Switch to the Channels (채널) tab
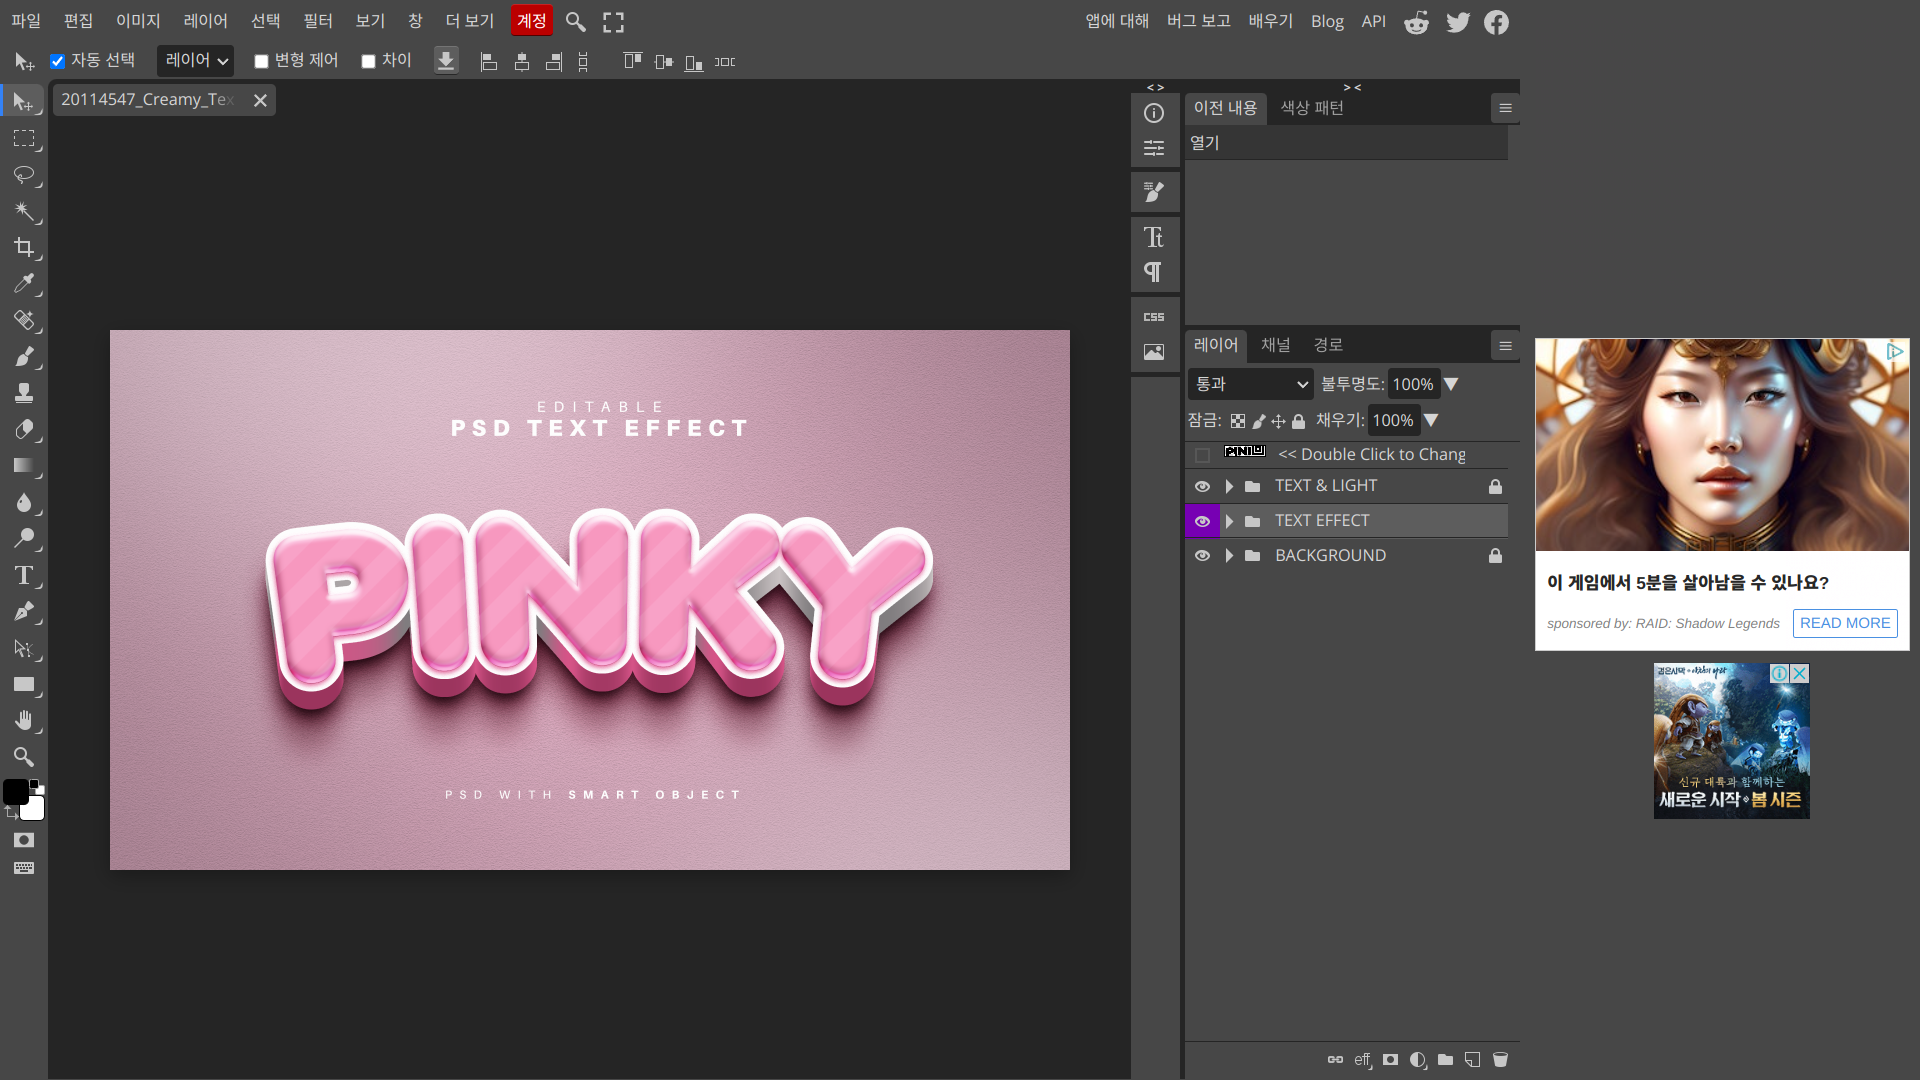1920x1080 pixels. [1275, 345]
